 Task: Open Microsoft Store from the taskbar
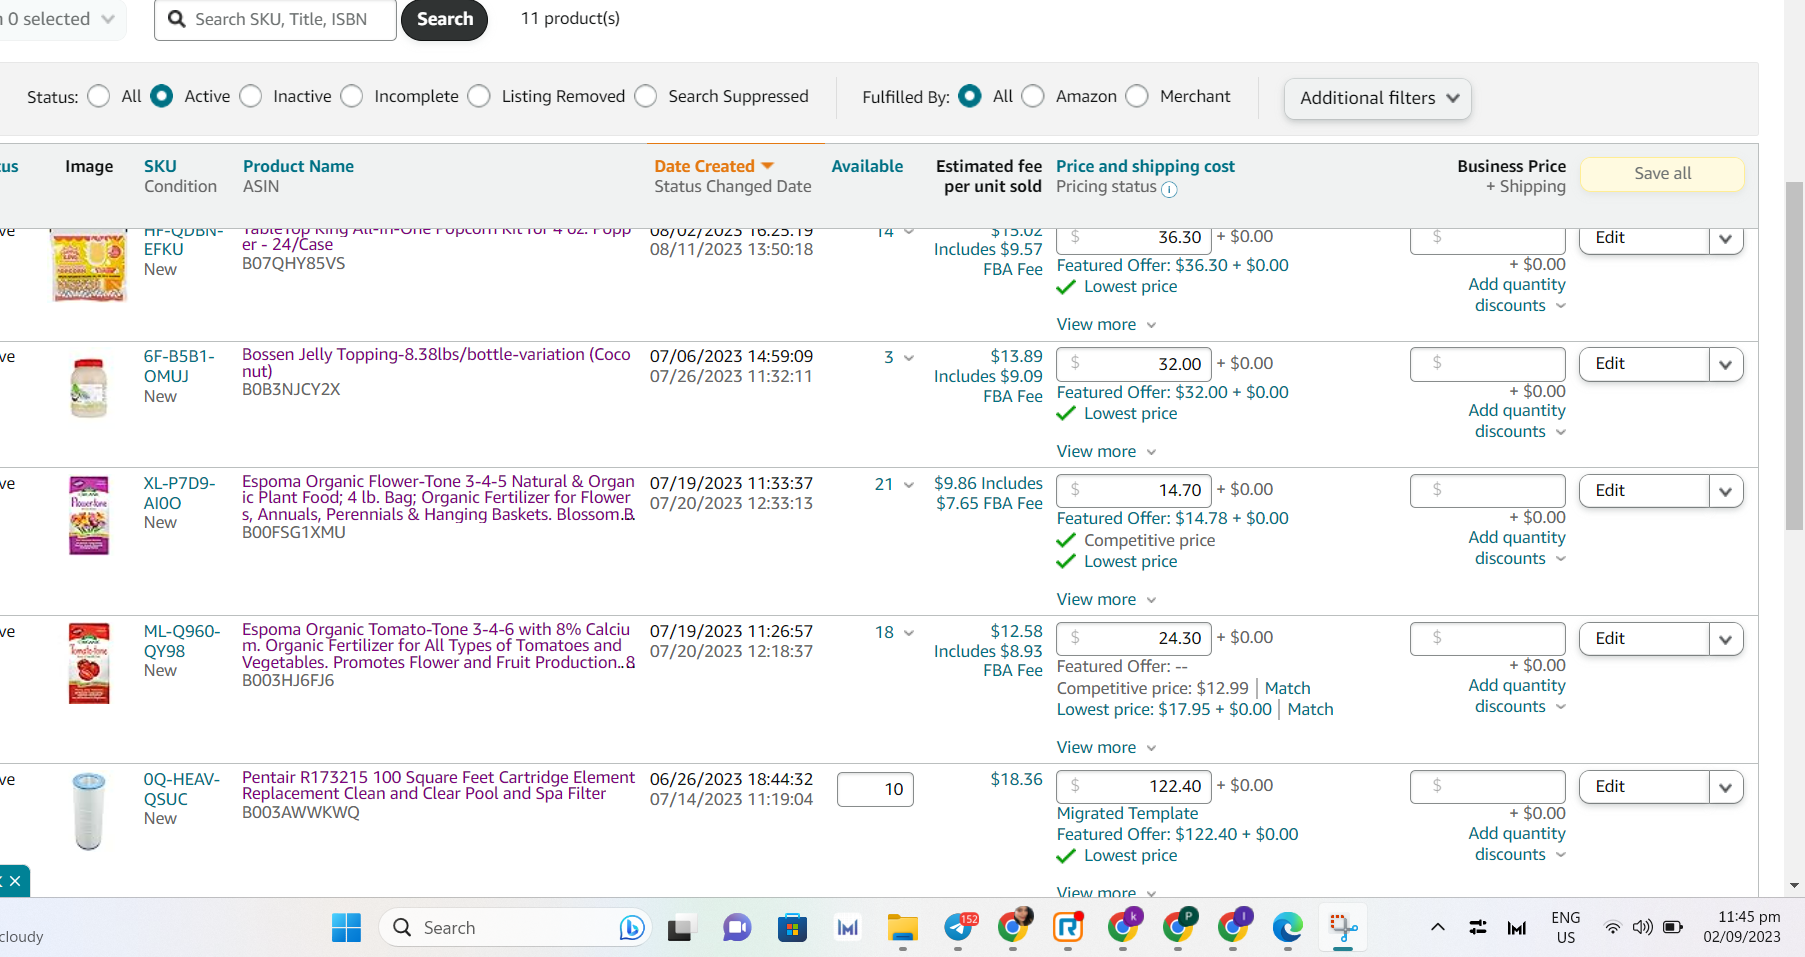point(792,928)
